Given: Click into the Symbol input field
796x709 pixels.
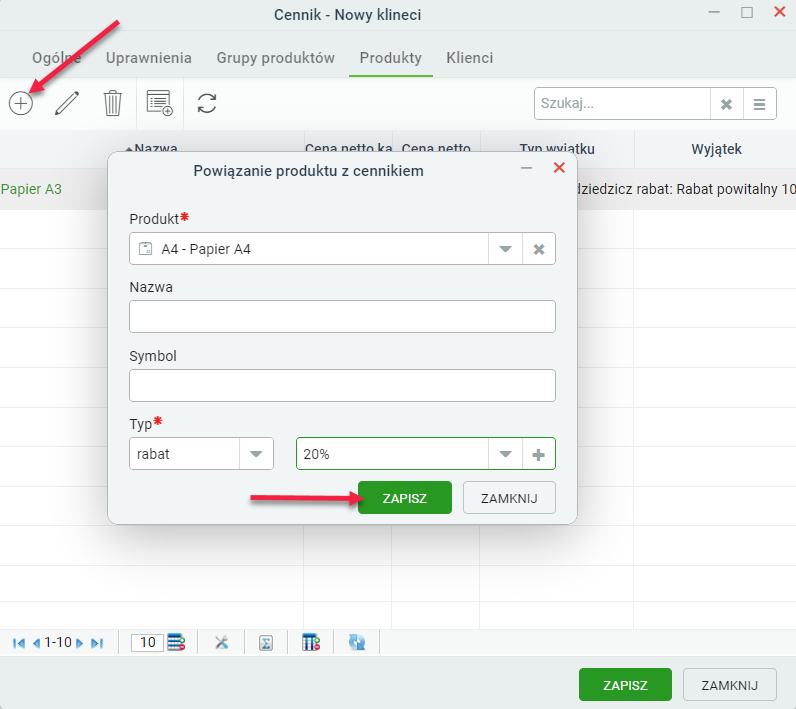Looking at the screenshot, I should [342, 386].
